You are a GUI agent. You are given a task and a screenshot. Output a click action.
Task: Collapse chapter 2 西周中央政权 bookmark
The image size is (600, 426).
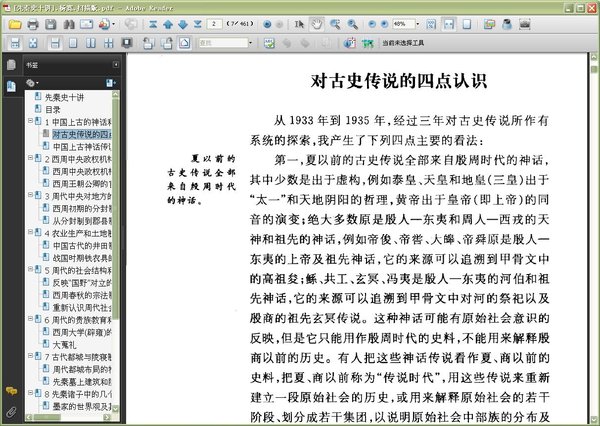click(x=30, y=157)
